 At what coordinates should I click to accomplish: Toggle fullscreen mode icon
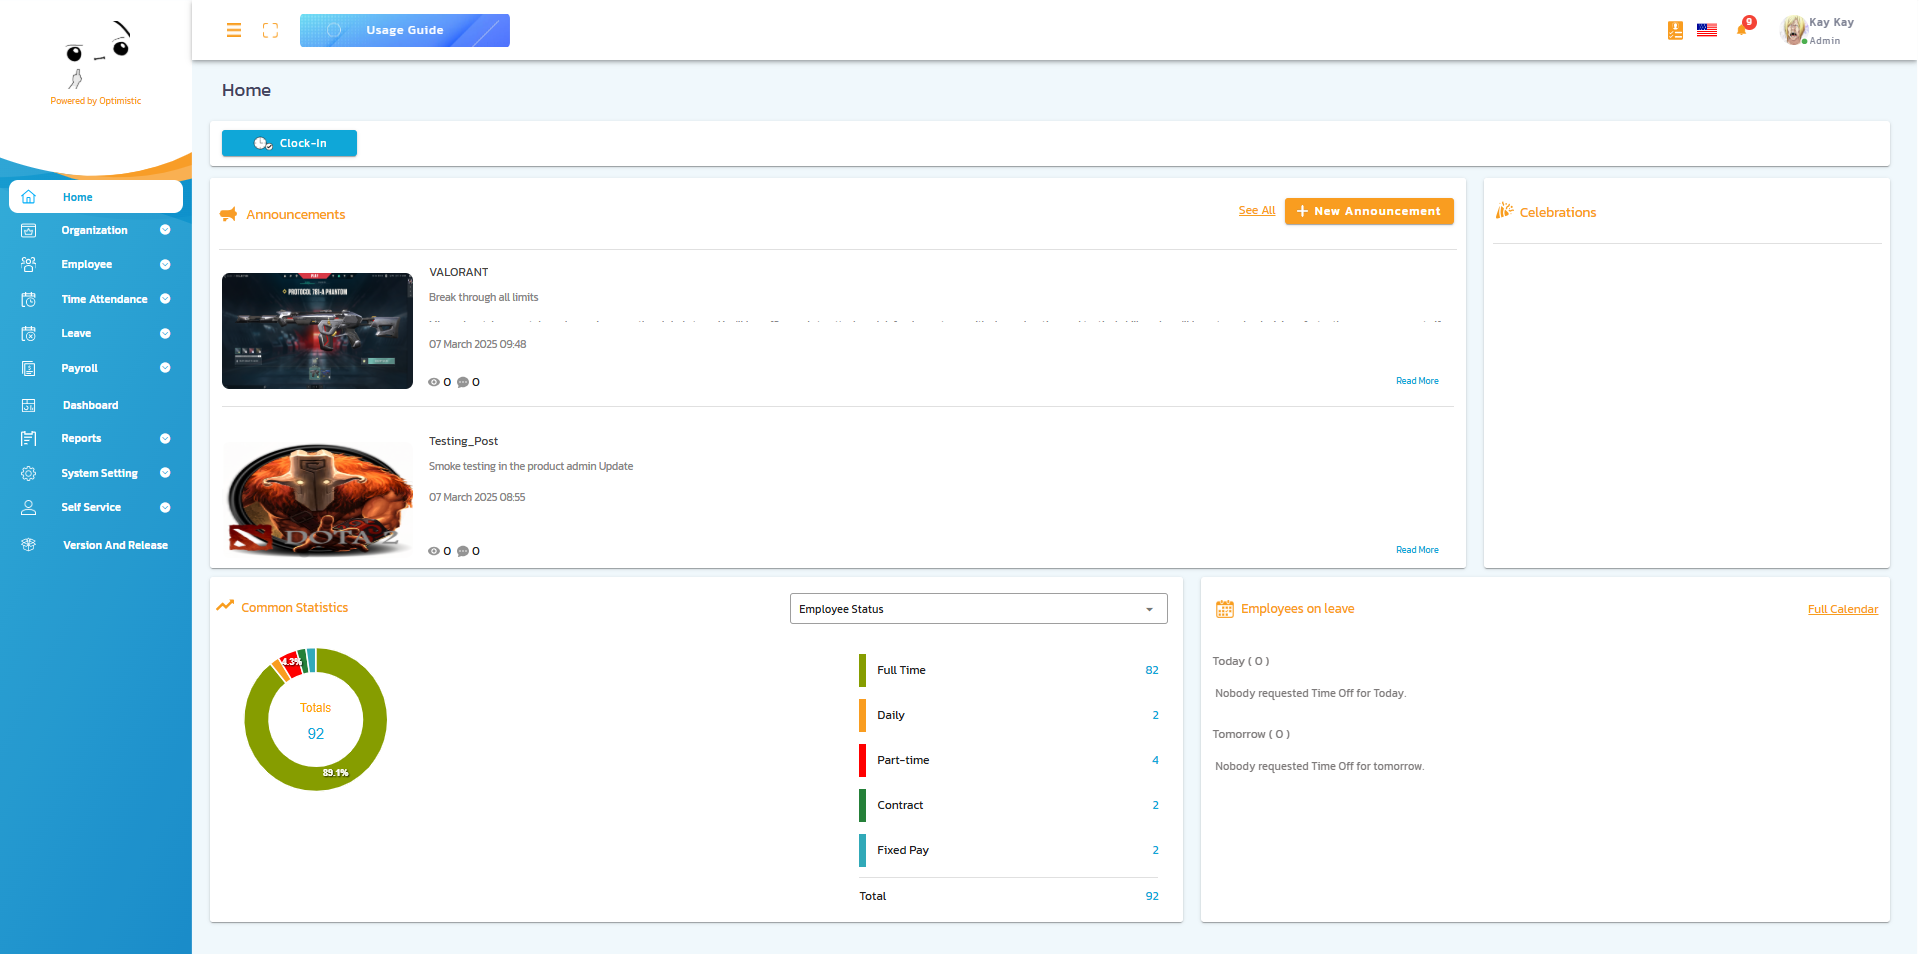tap(270, 31)
